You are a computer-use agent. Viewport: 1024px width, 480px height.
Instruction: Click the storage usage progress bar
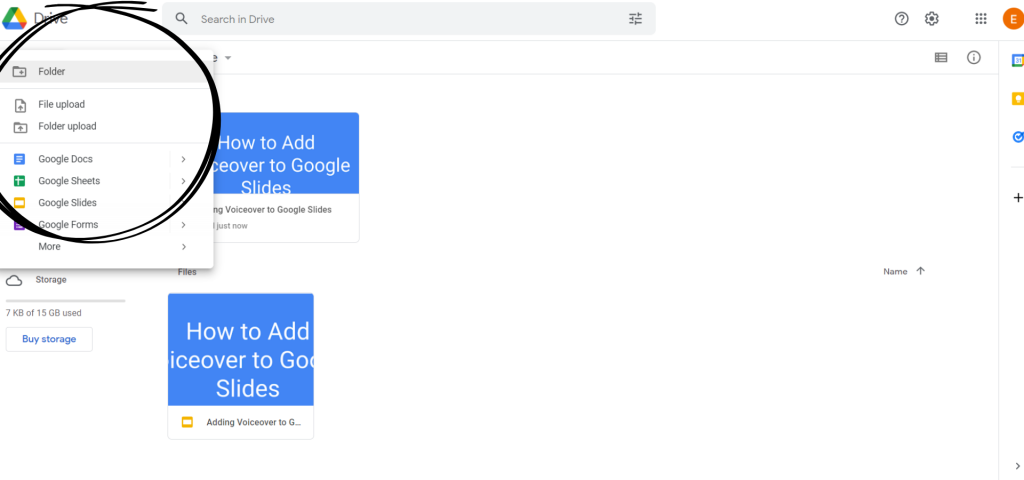(65, 301)
